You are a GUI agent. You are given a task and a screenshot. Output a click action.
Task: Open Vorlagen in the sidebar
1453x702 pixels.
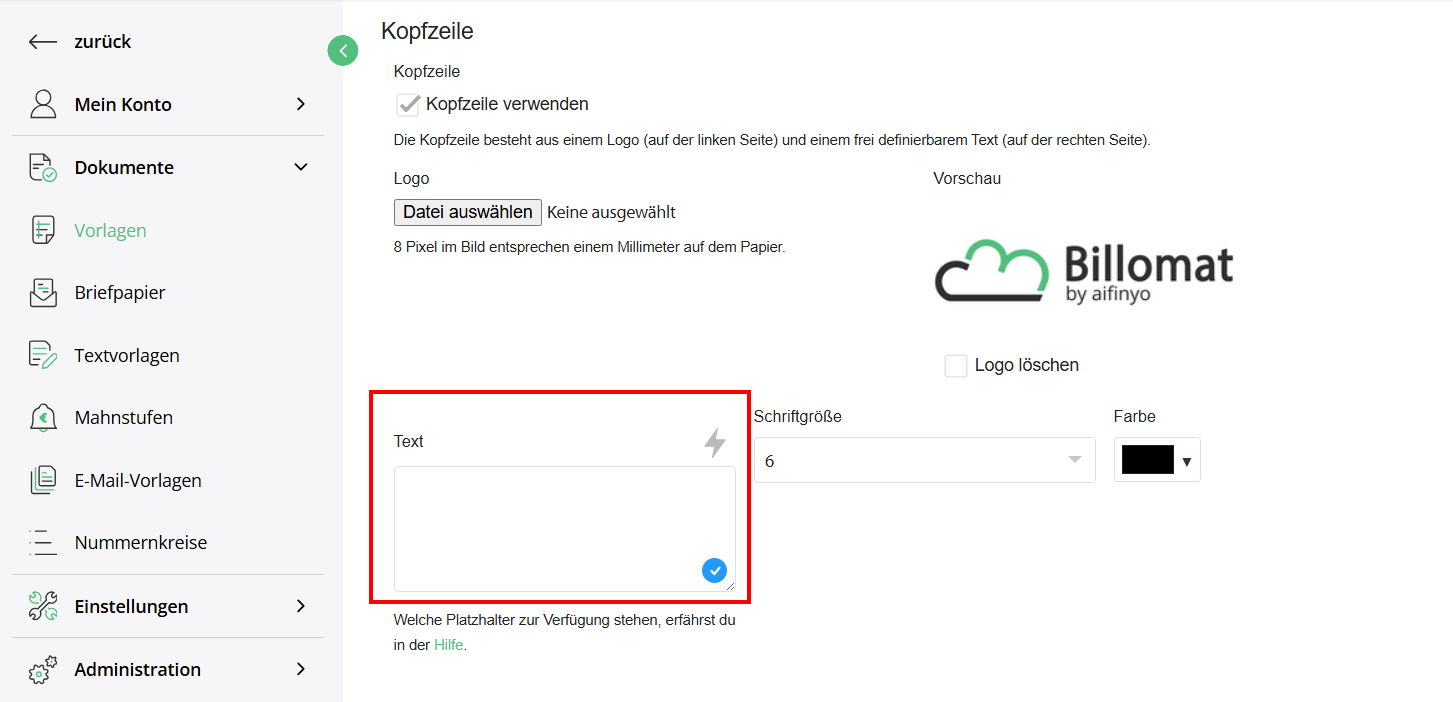[x=111, y=230]
